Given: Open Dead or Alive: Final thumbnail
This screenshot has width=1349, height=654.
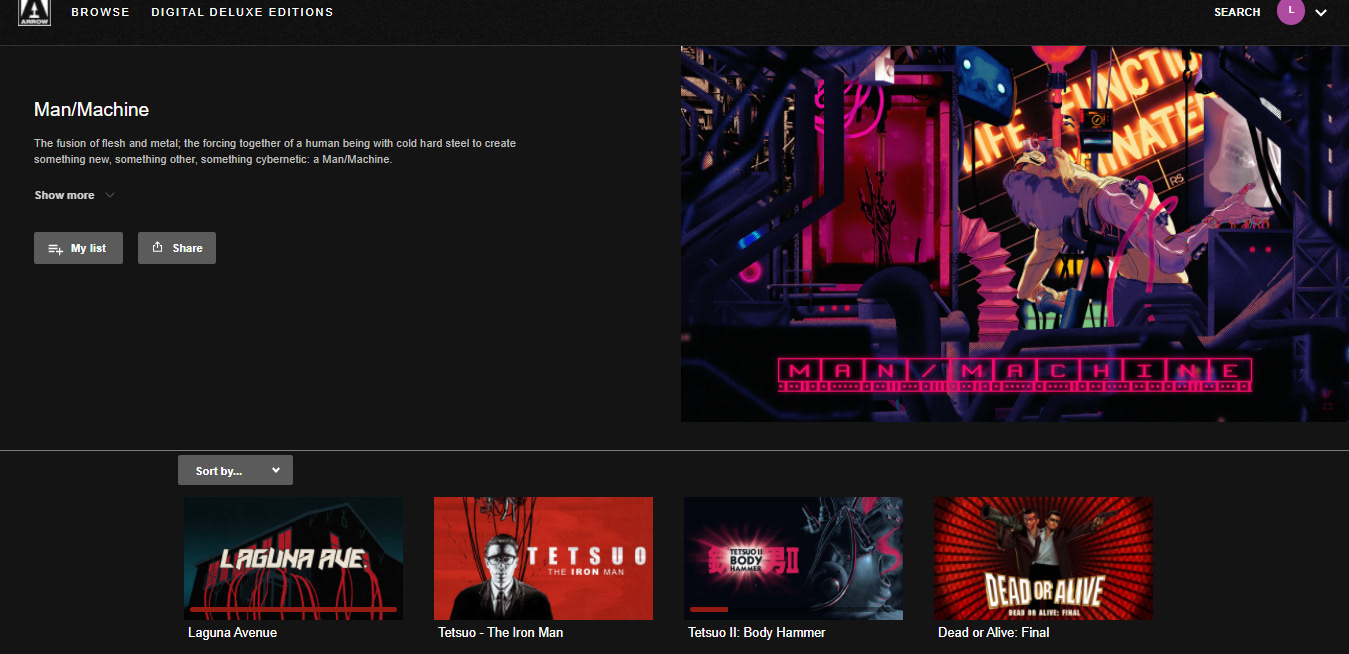Looking at the screenshot, I should 1043,558.
